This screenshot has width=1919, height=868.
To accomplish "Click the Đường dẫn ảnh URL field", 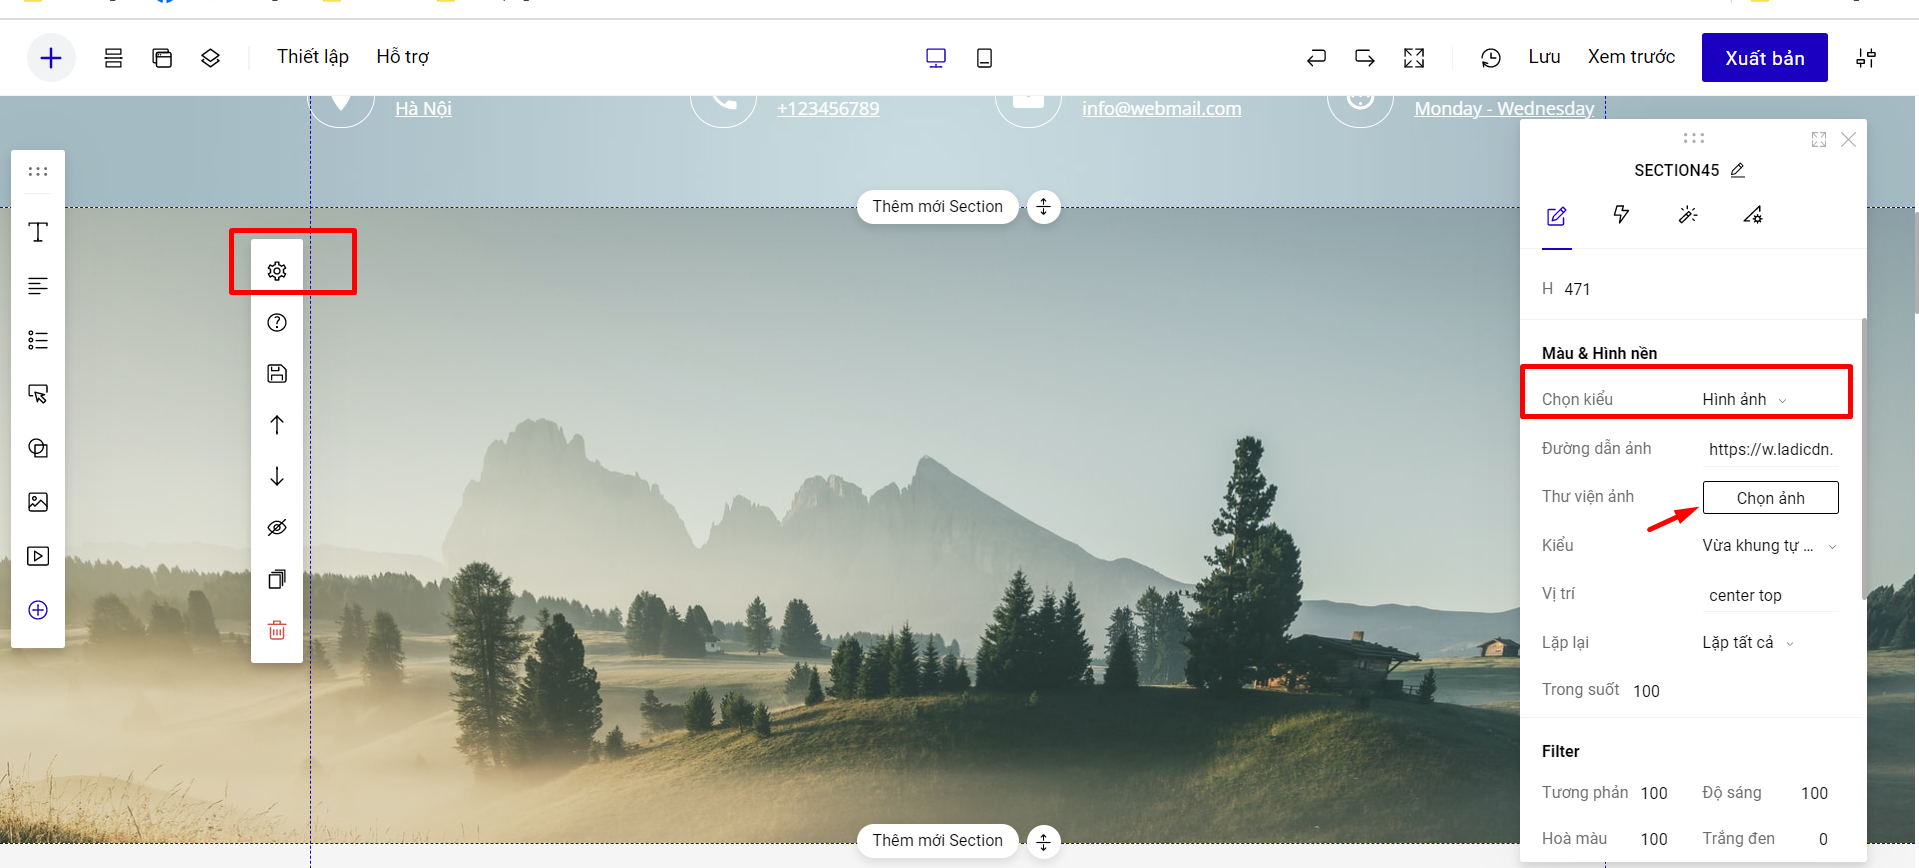I will point(1770,450).
